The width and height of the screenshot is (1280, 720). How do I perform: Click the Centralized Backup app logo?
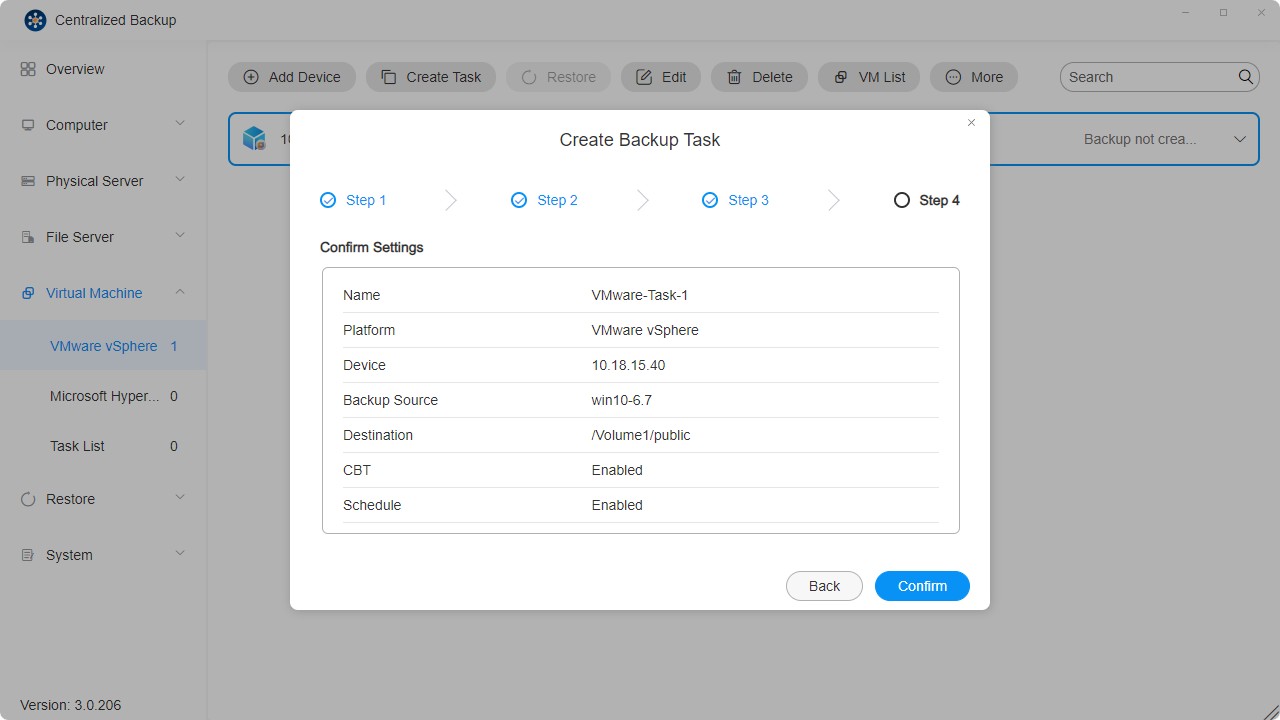pyautogui.click(x=35, y=20)
